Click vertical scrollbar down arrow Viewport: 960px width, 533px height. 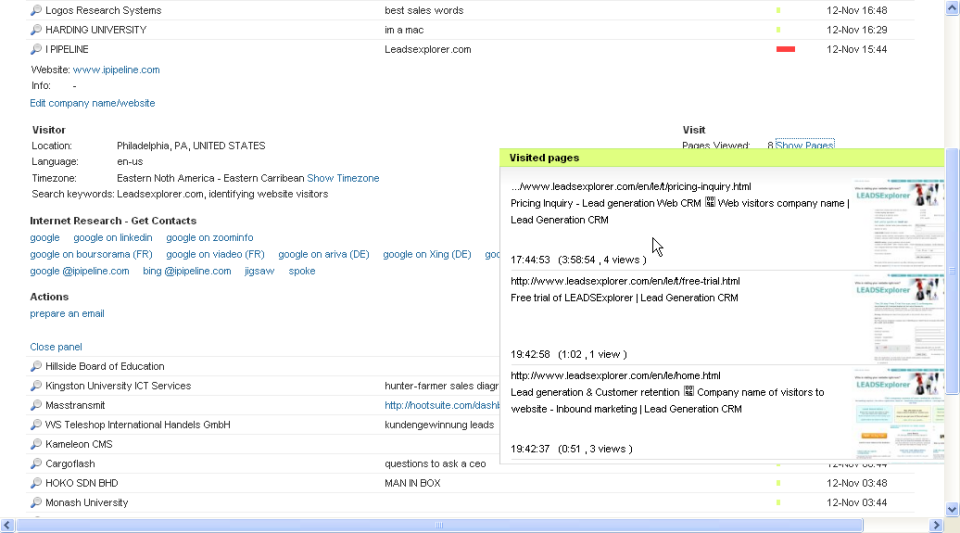coord(952,509)
